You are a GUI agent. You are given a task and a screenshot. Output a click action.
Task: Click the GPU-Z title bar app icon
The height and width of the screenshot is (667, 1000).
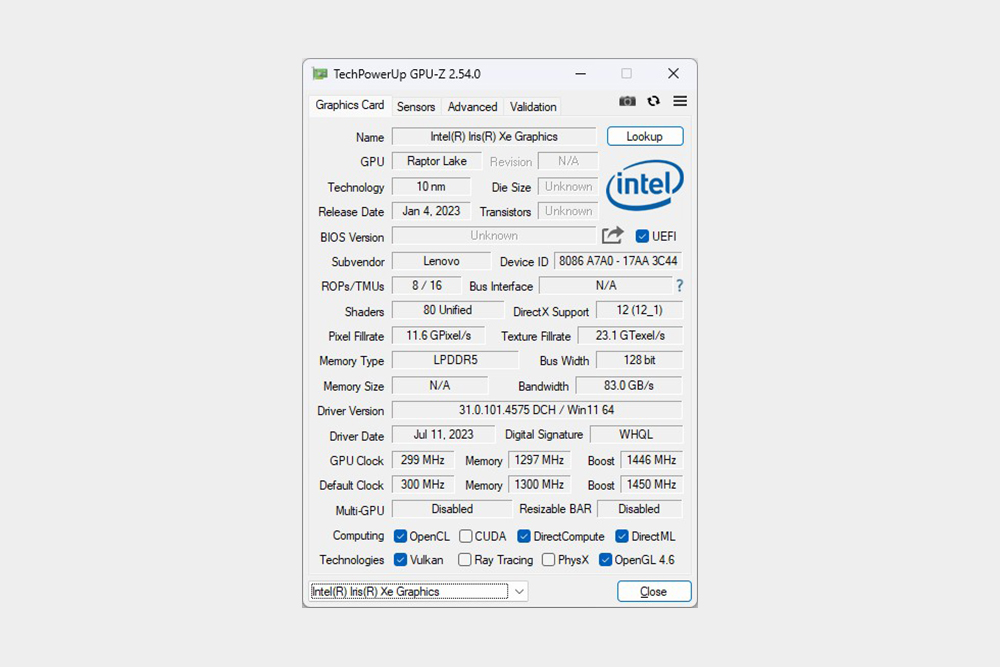pos(320,74)
